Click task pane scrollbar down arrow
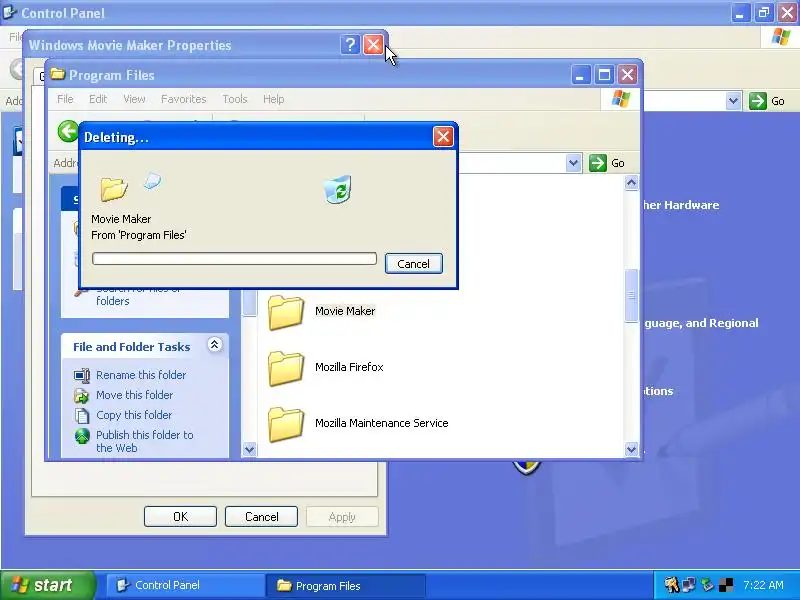This screenshot has height=600, width=800. [249, 449]
